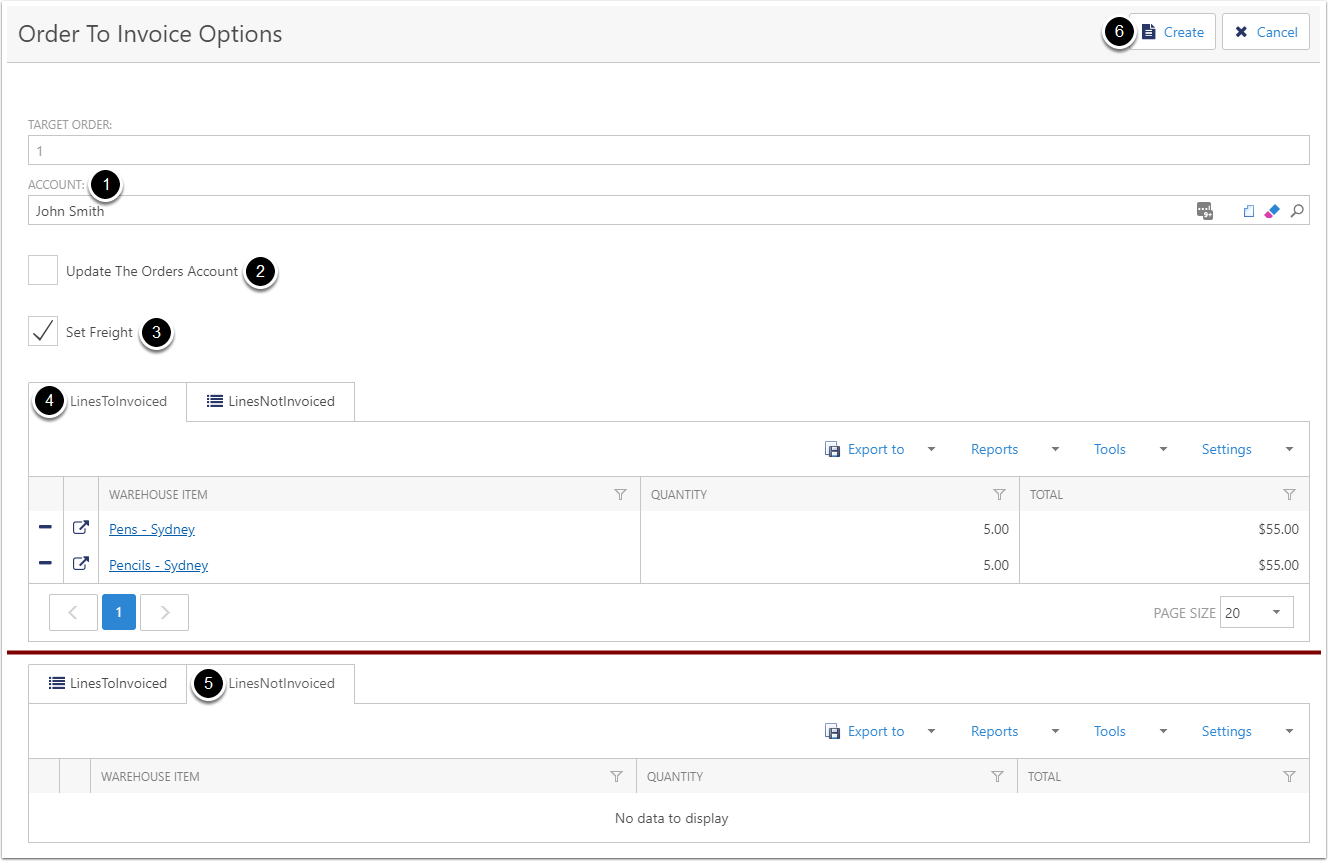Go to the next page arrow
The image size is (1328, 861).
pyautogui.click(x=164, y=612)
